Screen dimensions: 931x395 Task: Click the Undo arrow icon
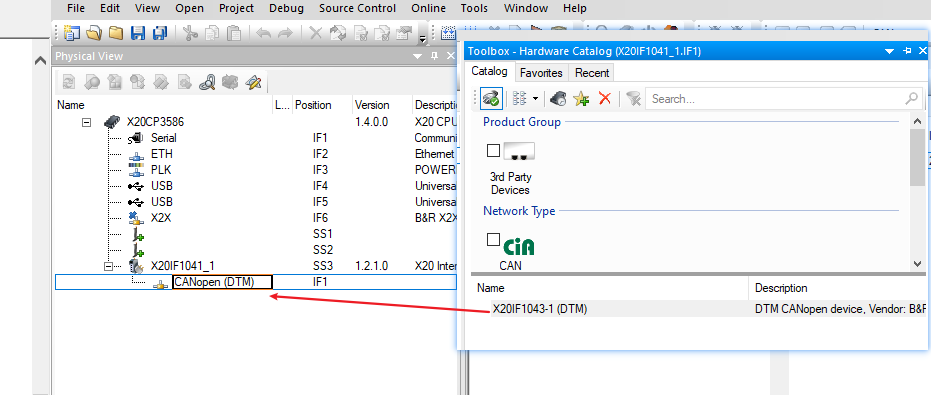point(264,33)
